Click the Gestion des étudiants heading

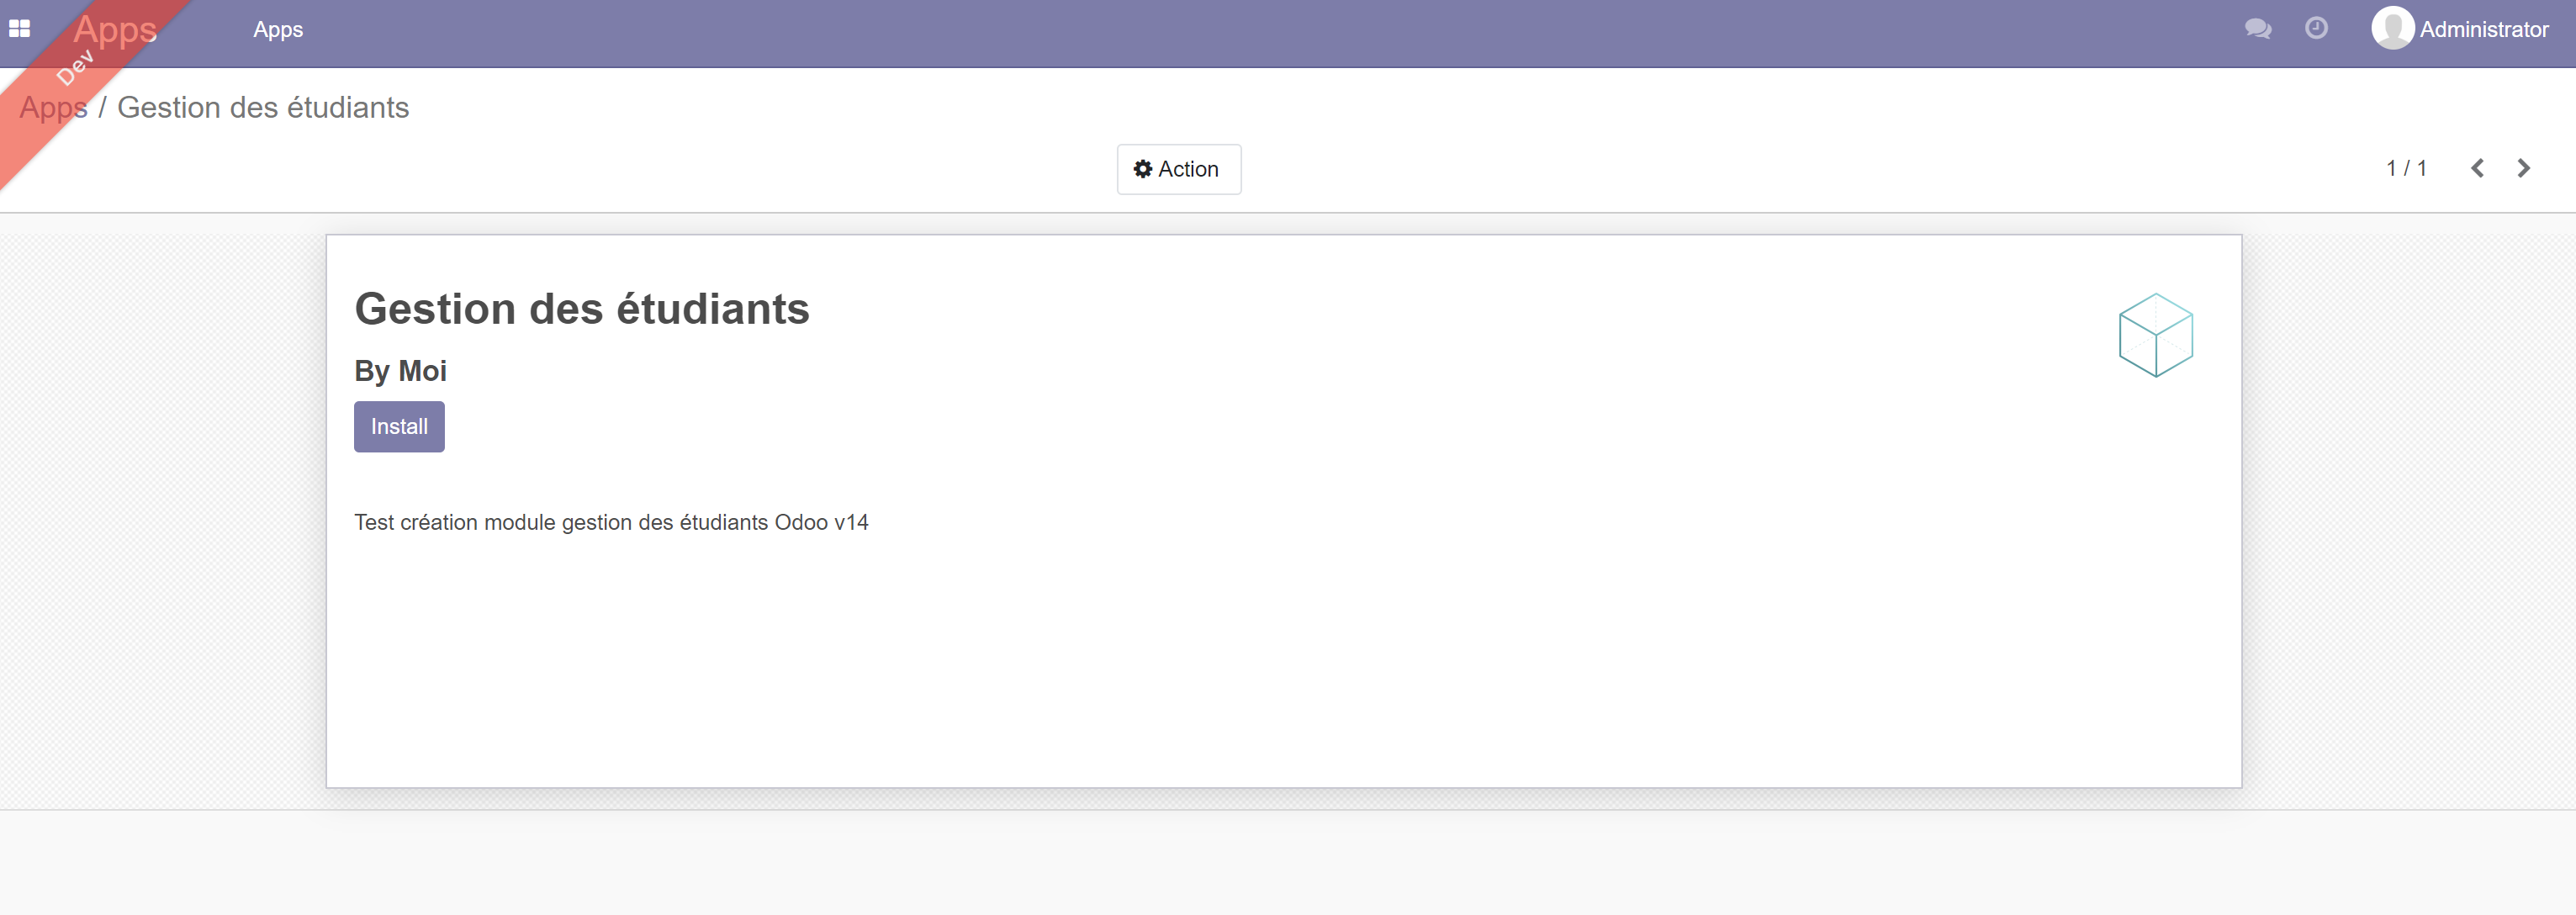(581, 309)
